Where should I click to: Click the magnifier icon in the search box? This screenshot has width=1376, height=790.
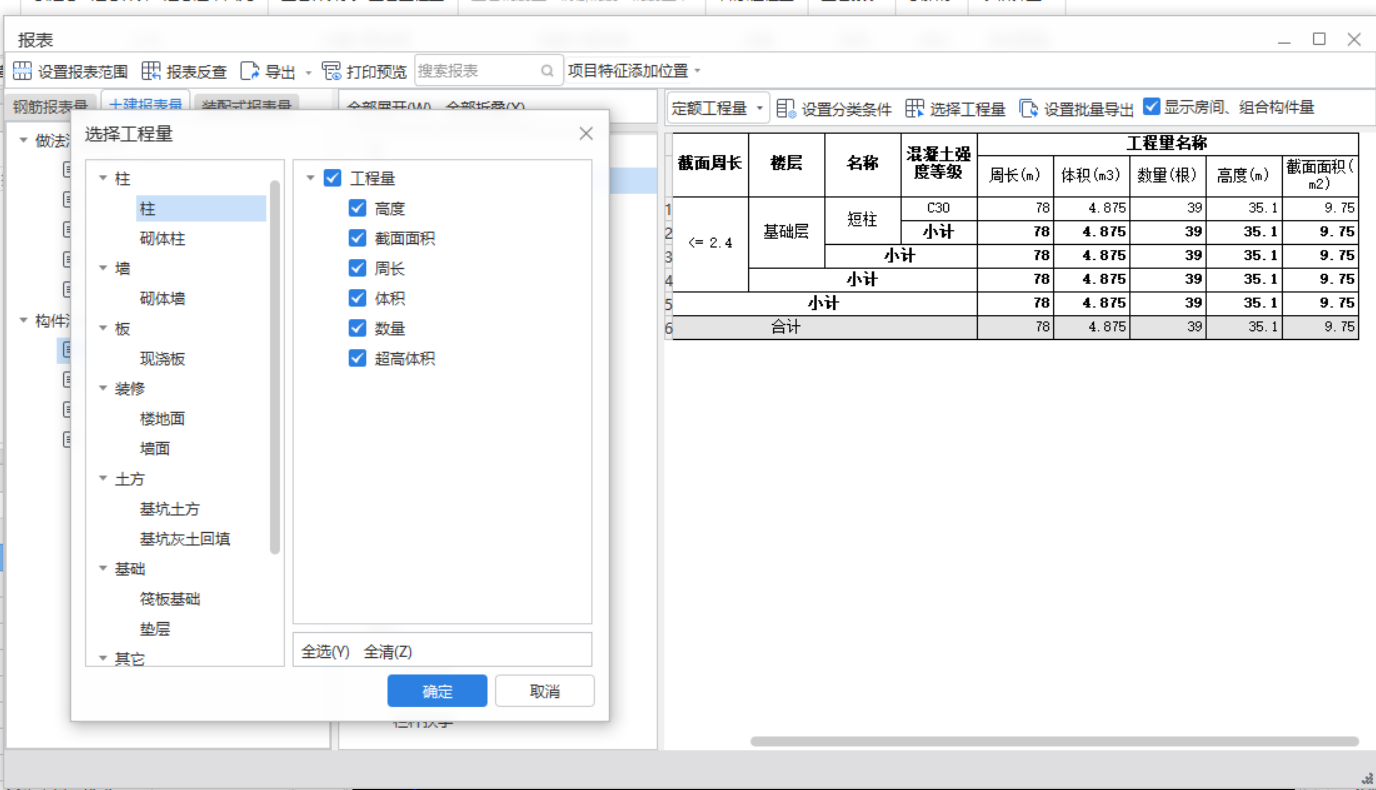click(547, 71)
